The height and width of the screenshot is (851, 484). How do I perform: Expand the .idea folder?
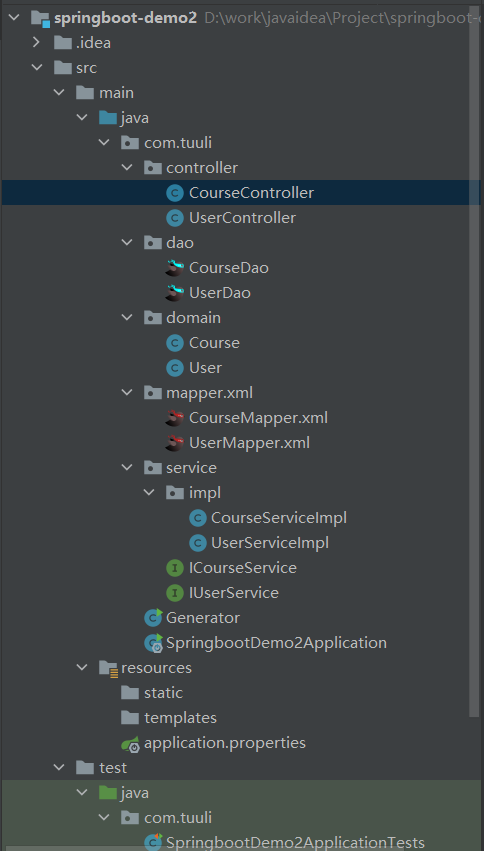pyautogui.click(x=36, y=42)
